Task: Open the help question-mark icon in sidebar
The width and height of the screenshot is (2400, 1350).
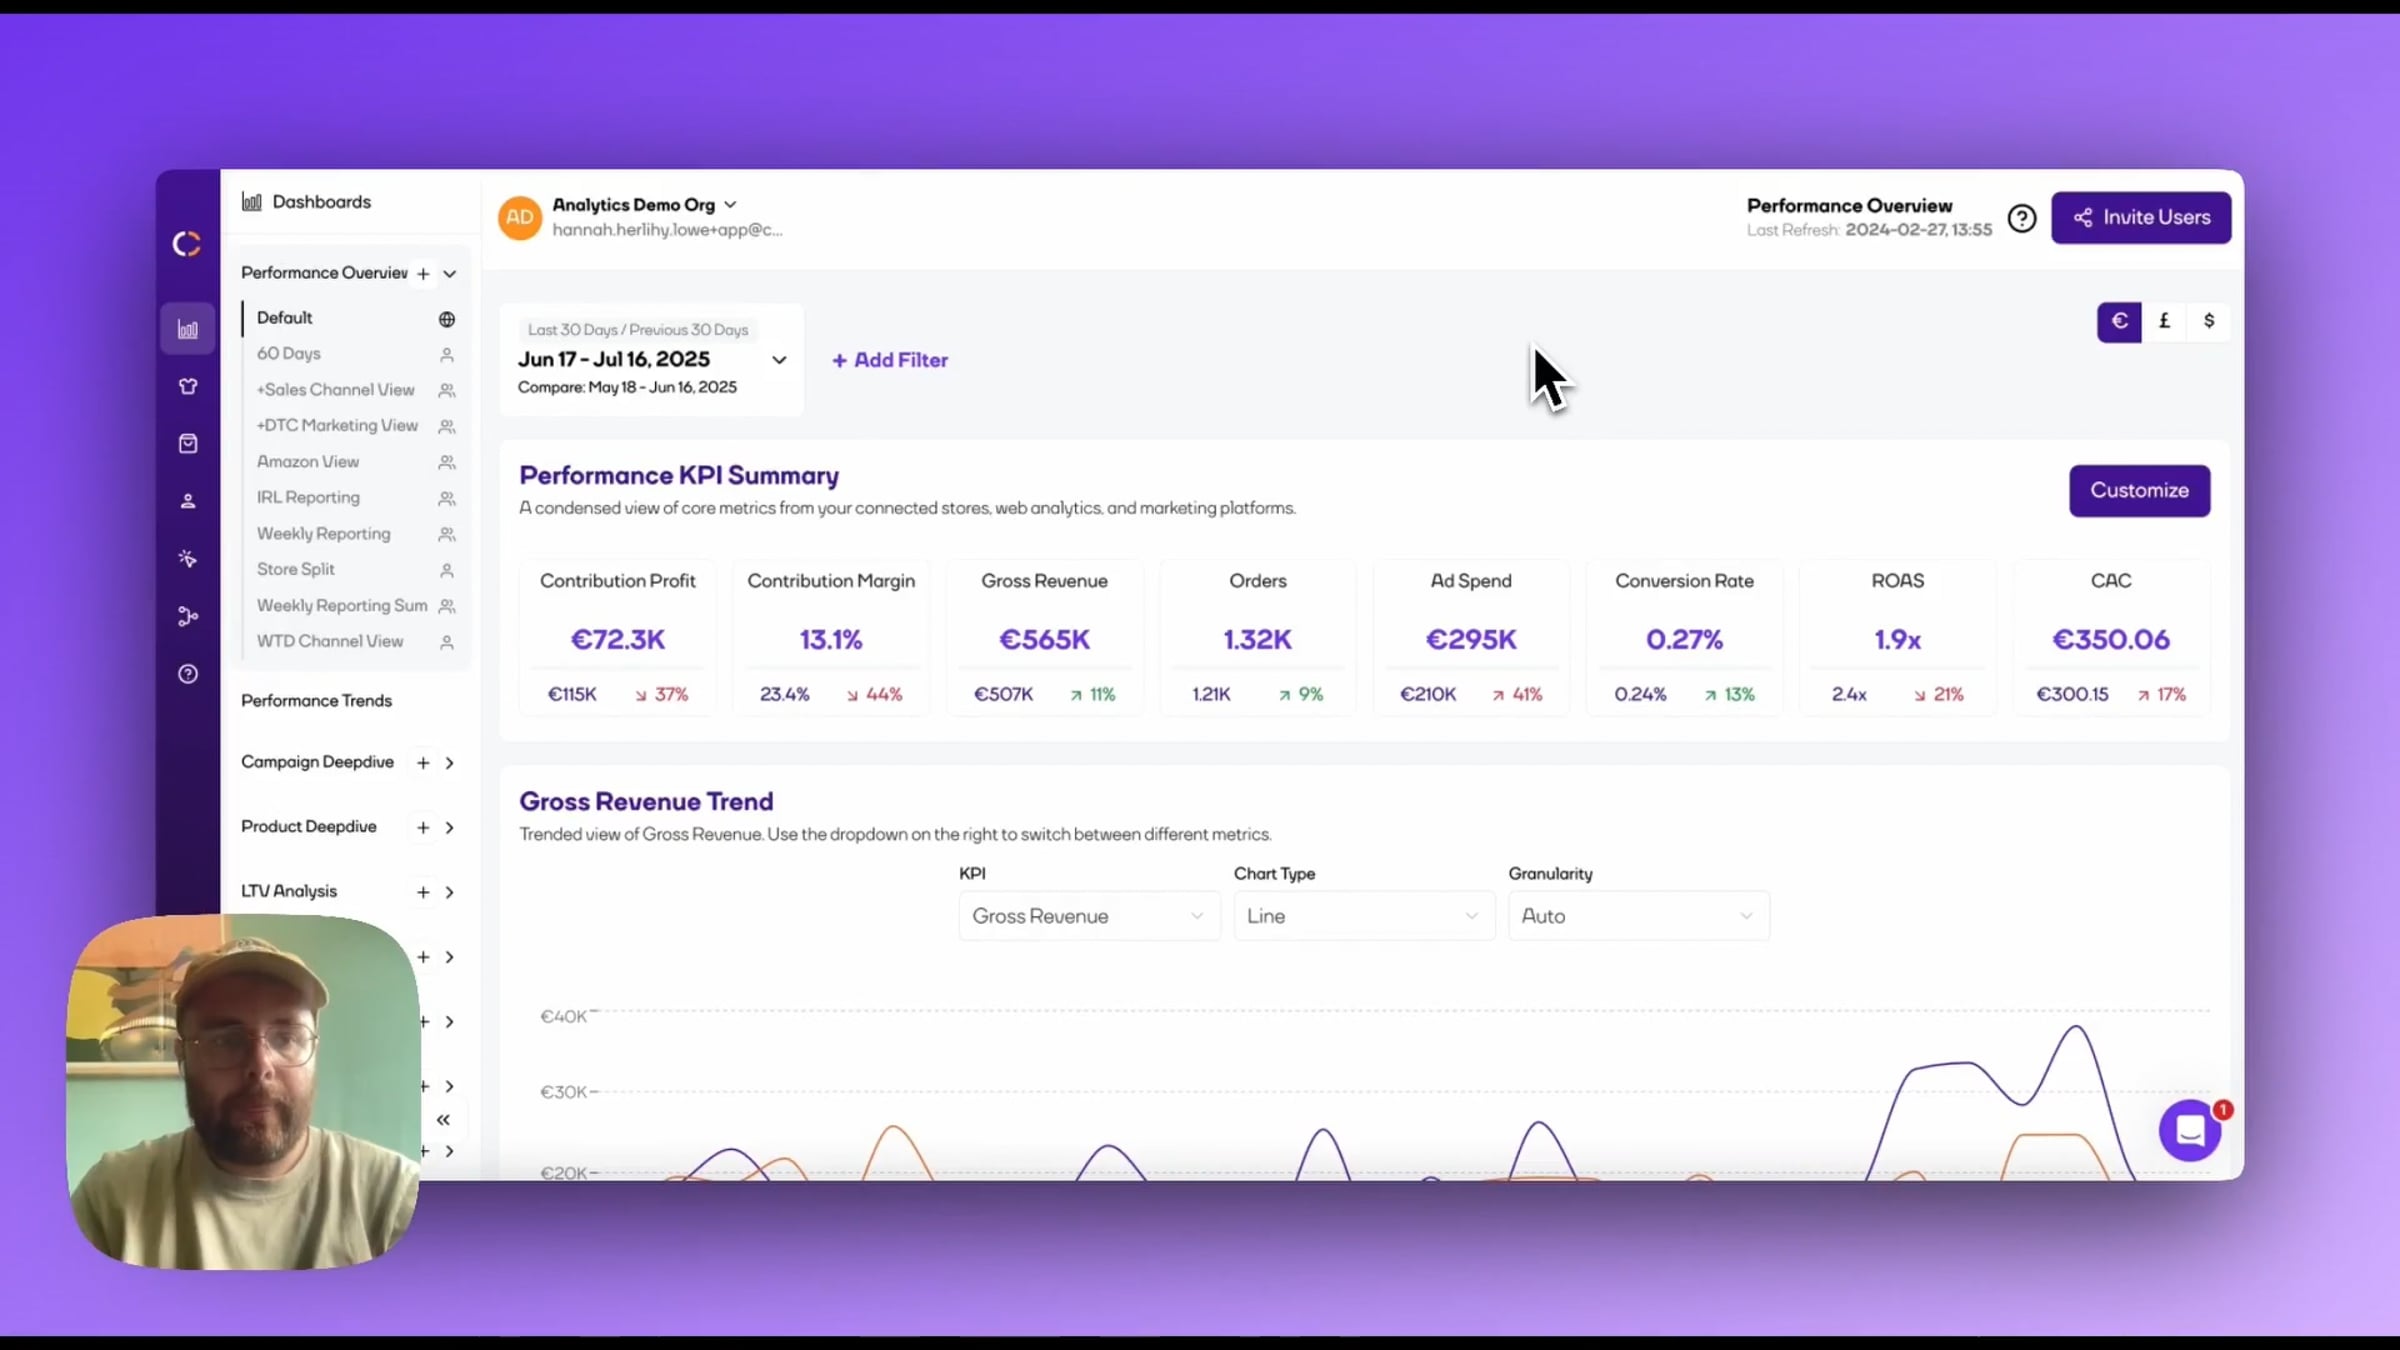Action: 188,674
